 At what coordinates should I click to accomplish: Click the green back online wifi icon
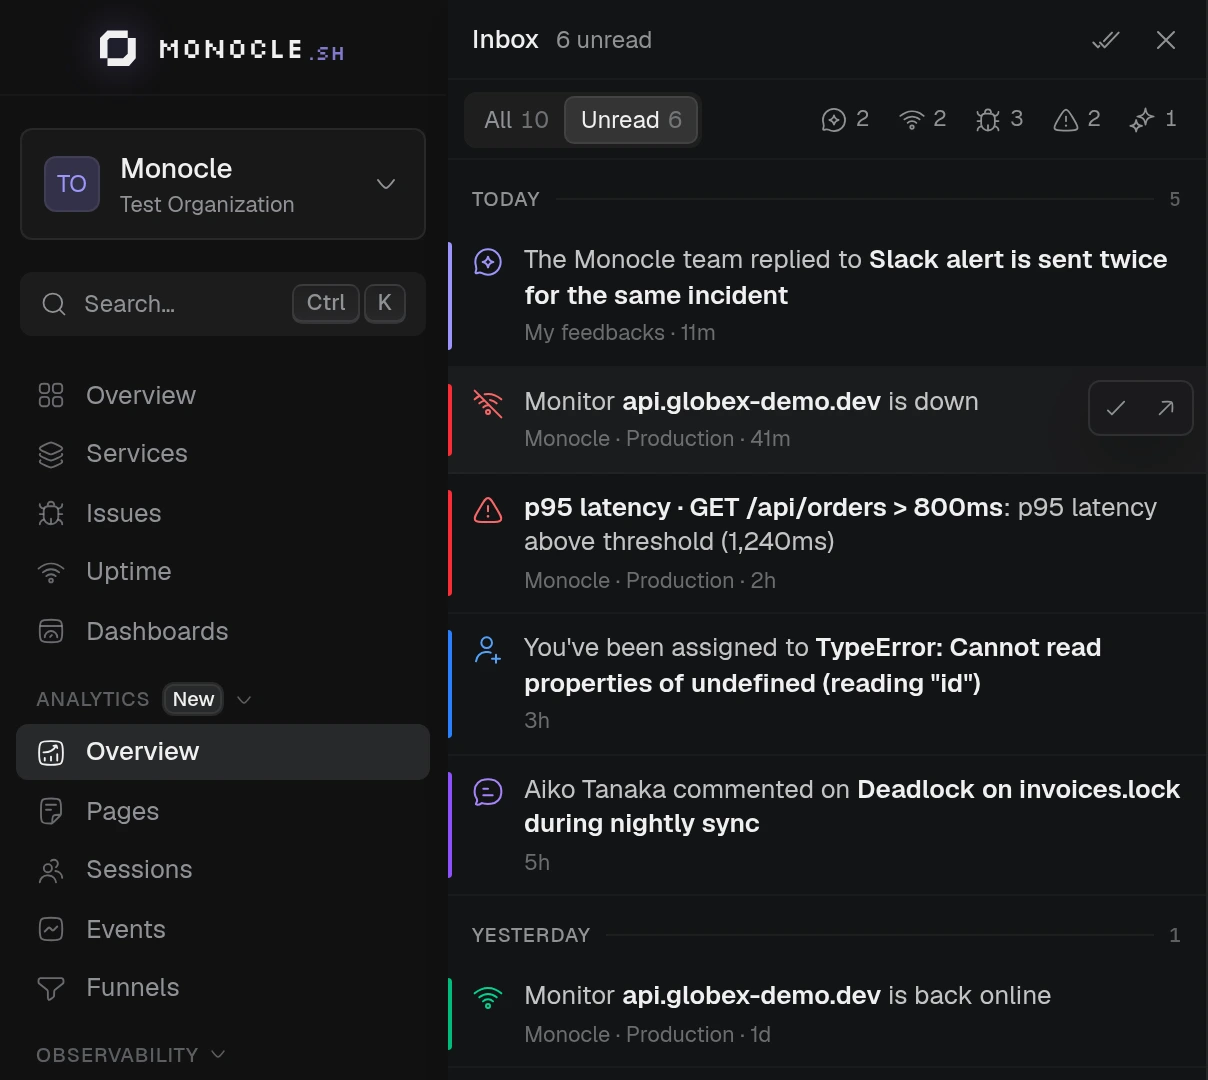point(488,998)
